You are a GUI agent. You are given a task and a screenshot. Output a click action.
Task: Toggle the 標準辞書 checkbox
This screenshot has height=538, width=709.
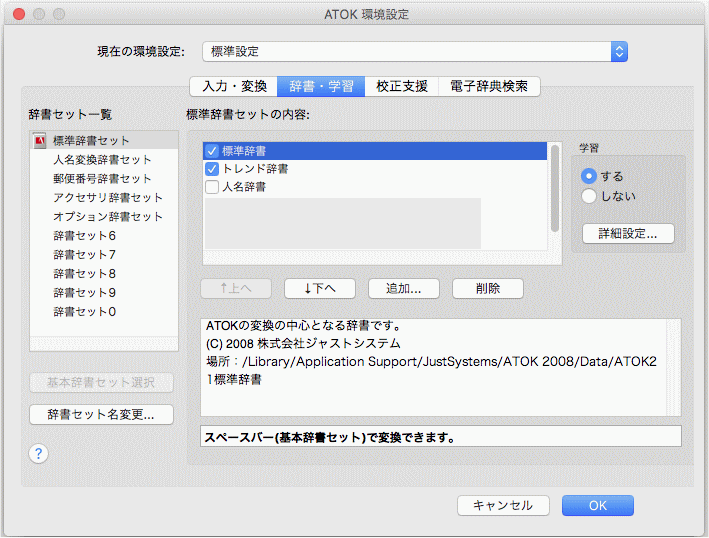[x=212, y=151]
